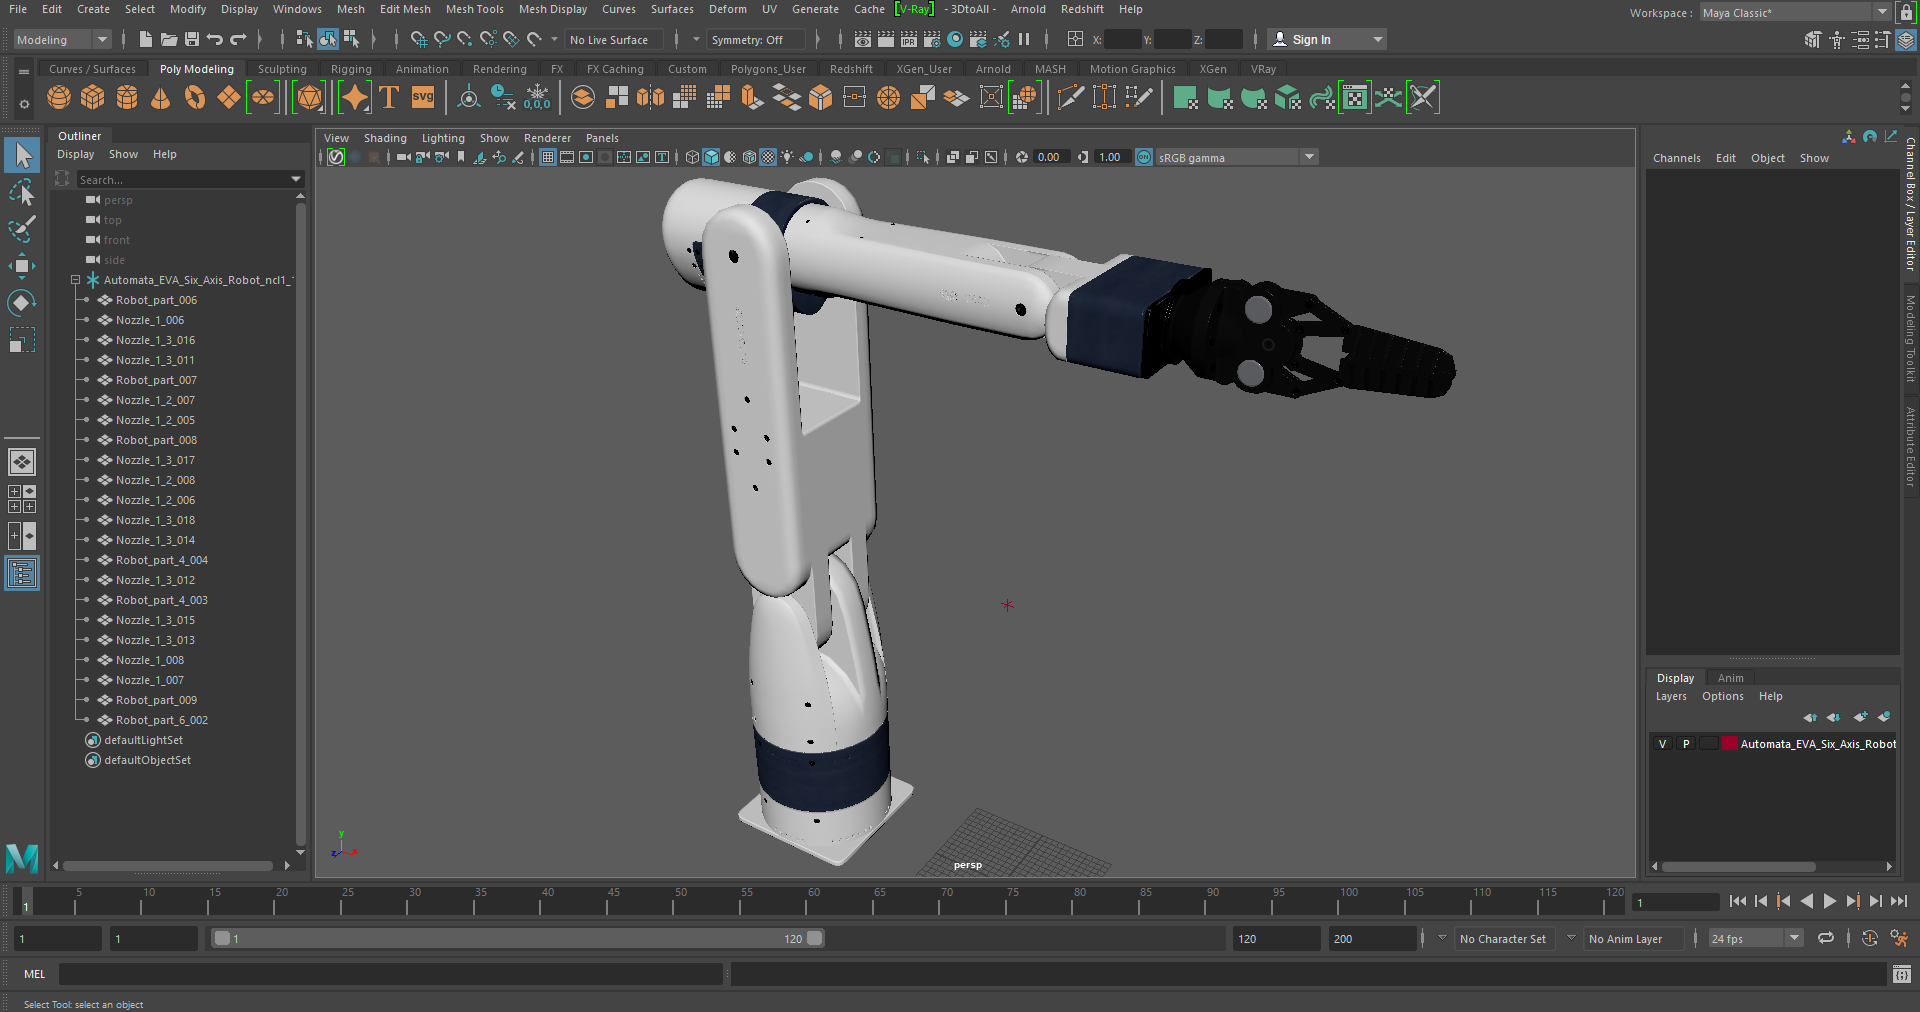Click the Outliner search input field
The height and width of the screenshot is (1012, 1920).
coord(183,179)
